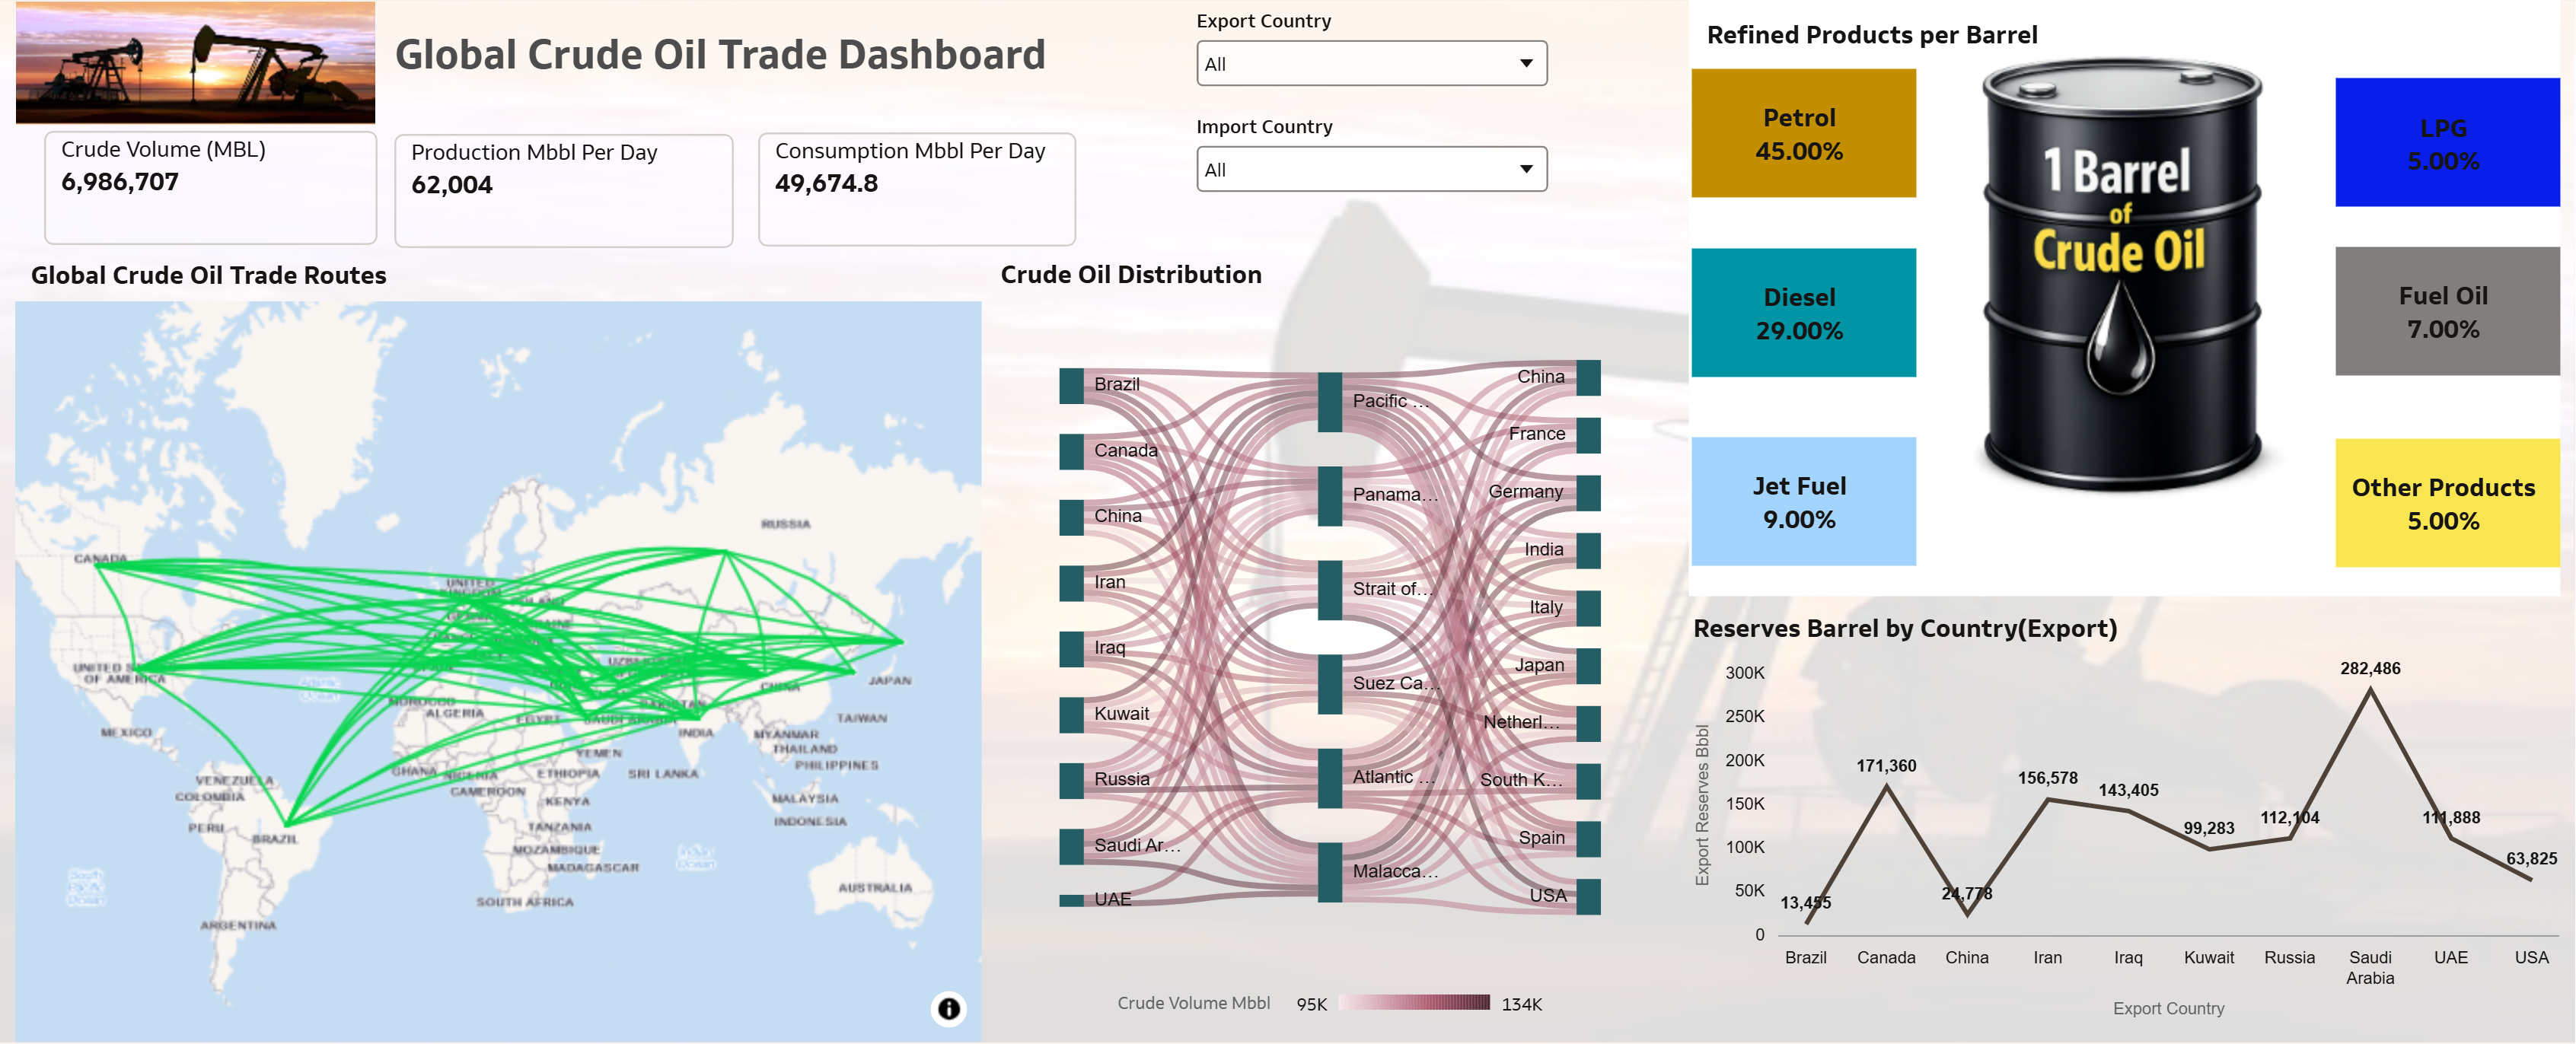Screen dimensions: 2576x1044
Task: Click the map info icon
Action: coord(948,1008)
